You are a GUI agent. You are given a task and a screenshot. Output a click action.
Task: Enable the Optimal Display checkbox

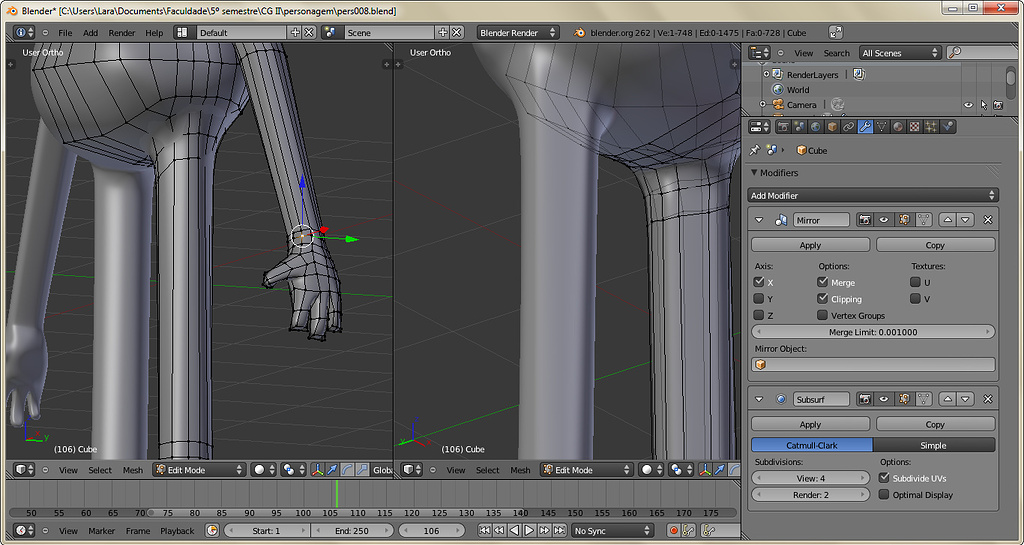(884, 494)
